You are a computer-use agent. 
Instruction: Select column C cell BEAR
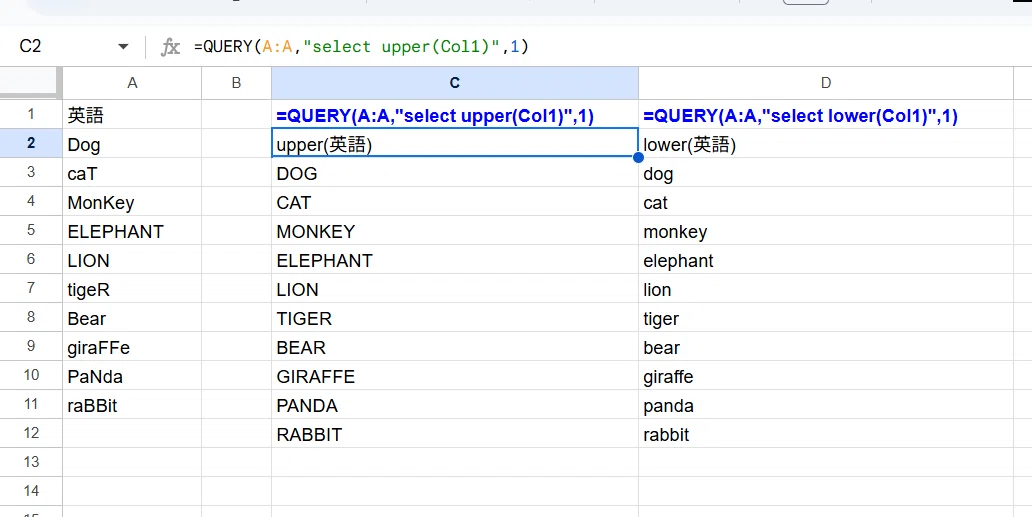pos(455,347)
